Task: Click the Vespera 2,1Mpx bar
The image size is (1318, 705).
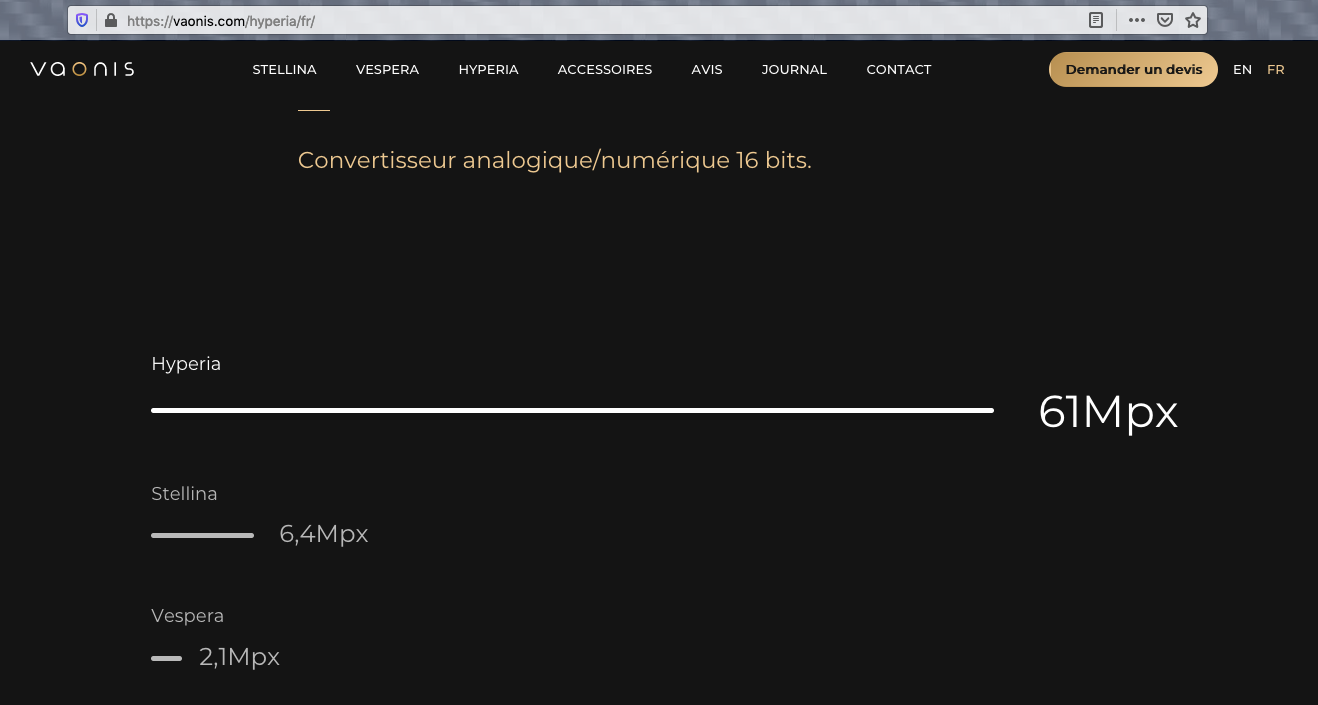Action: [166, 658]
